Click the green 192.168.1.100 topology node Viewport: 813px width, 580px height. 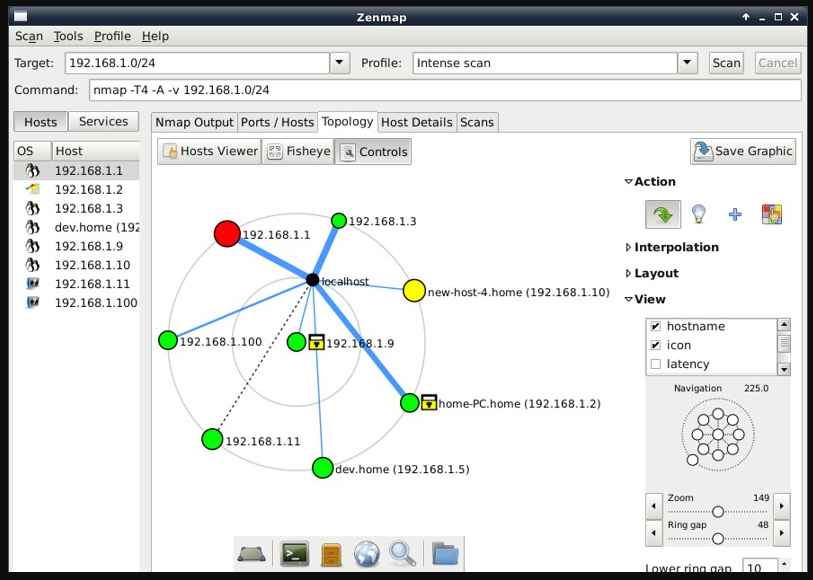click(x=168, y=340)
